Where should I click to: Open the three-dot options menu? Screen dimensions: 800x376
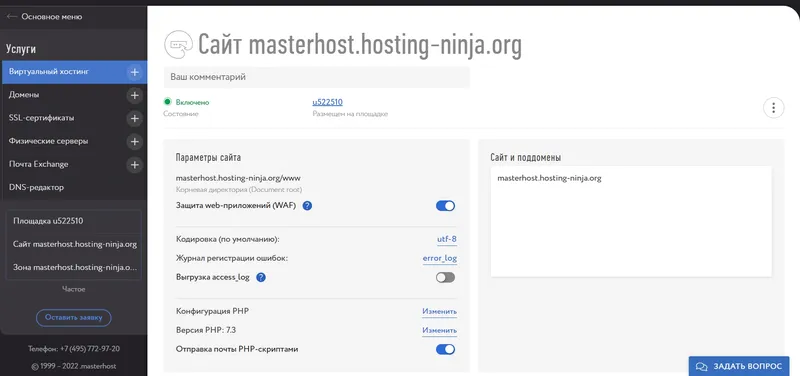coord(773,108)
